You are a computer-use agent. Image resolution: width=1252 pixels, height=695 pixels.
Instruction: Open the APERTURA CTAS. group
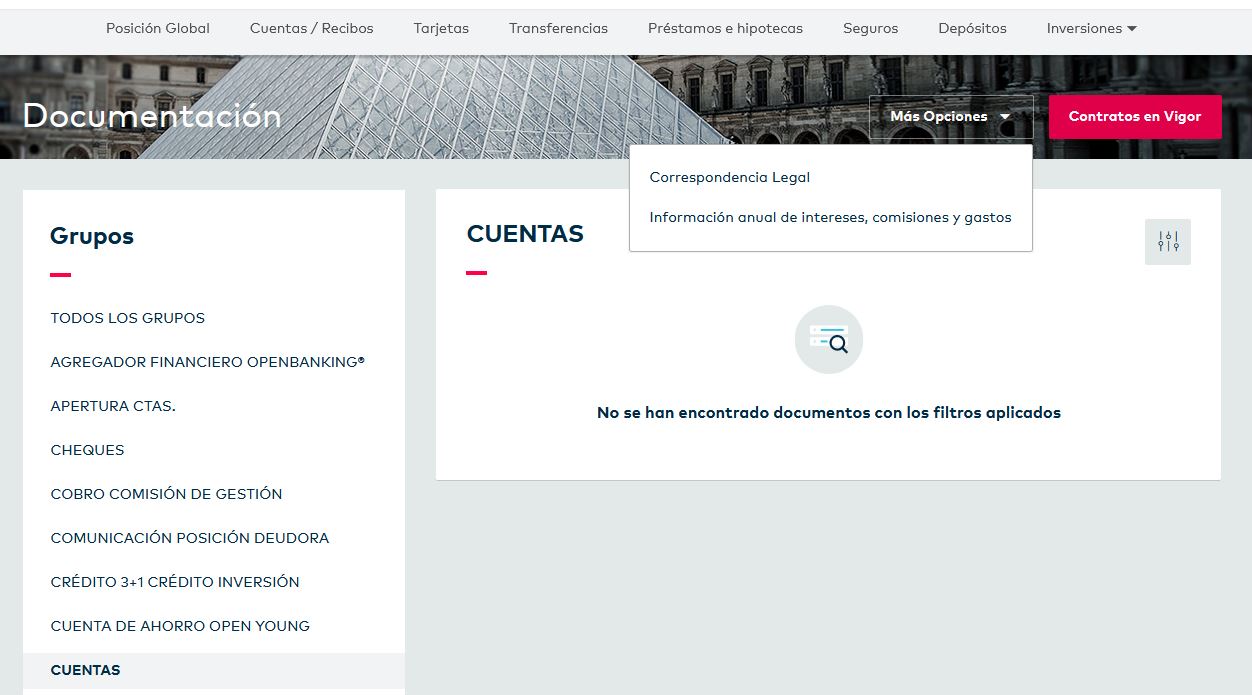(113, 406)
